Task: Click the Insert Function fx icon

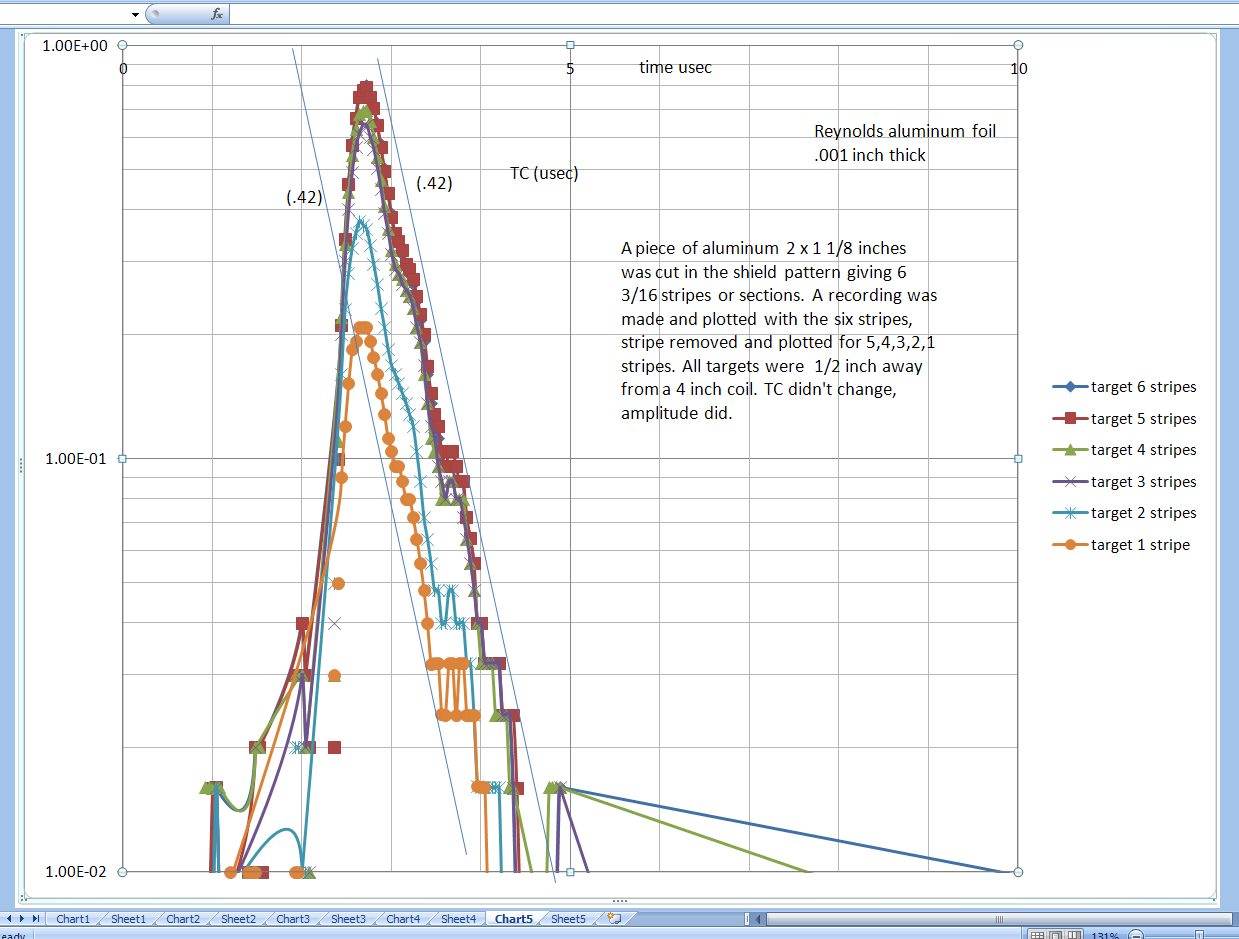Action: click(x=217, y=14)
